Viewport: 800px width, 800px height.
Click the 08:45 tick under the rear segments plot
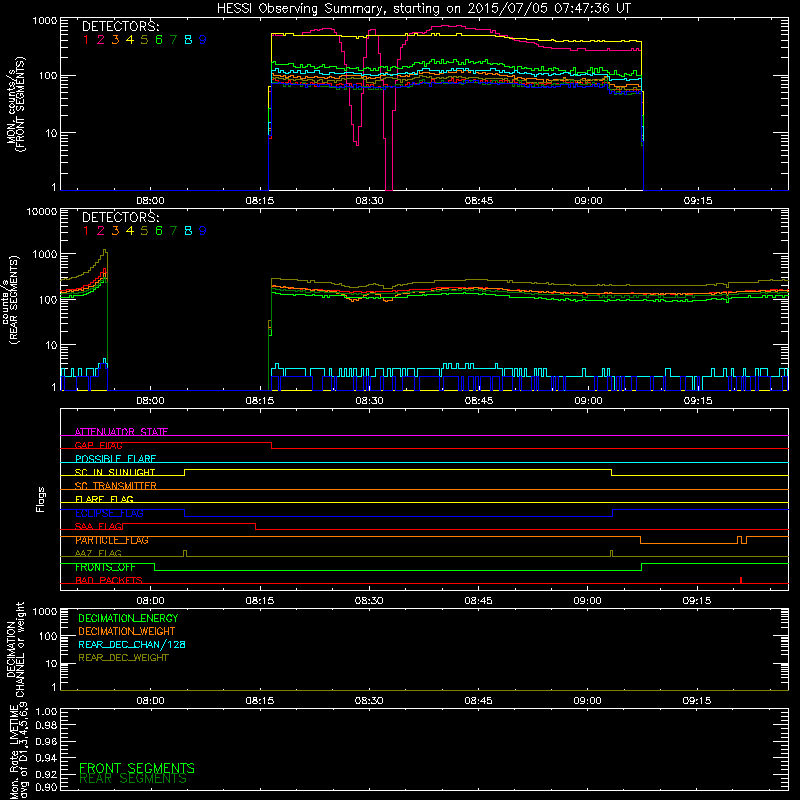[x=479, y=401]
